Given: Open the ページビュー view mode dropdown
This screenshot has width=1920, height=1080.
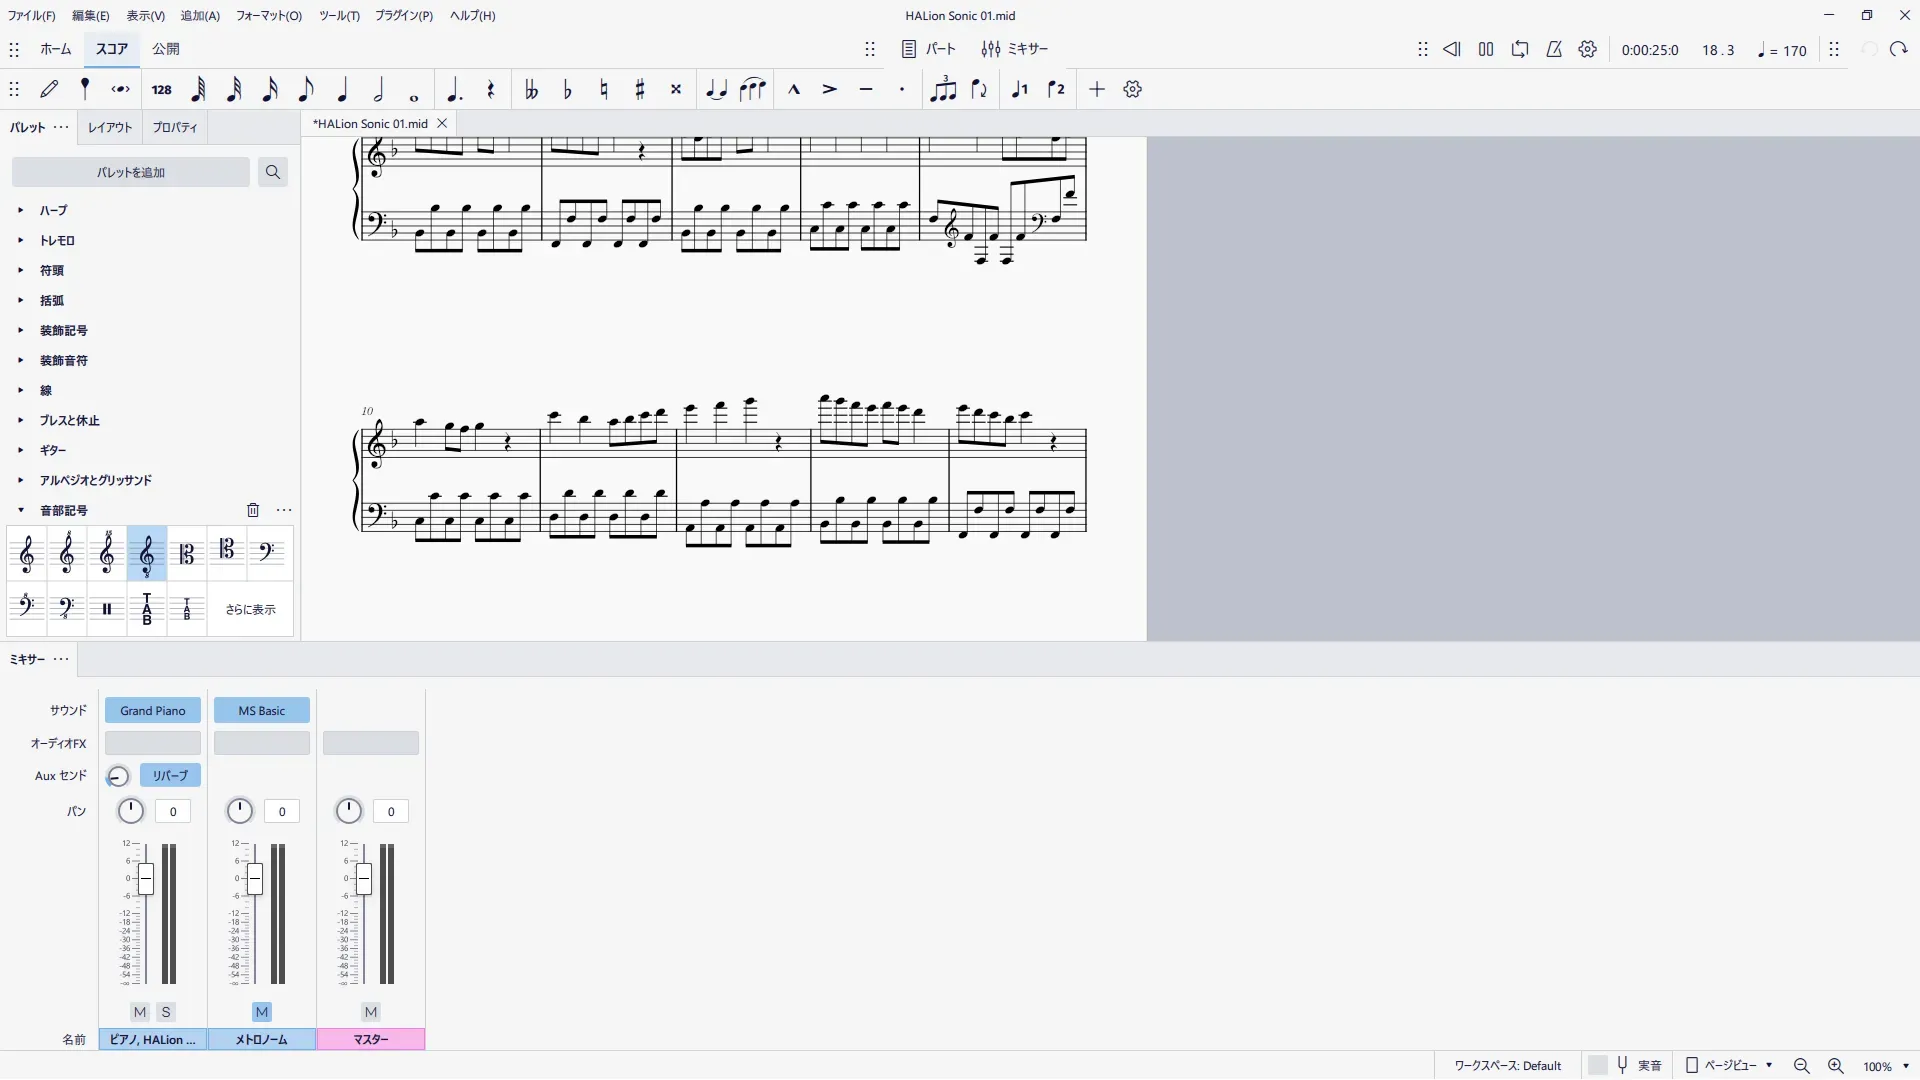Looking at the screenshot, I should [x=1730, y=1066].
